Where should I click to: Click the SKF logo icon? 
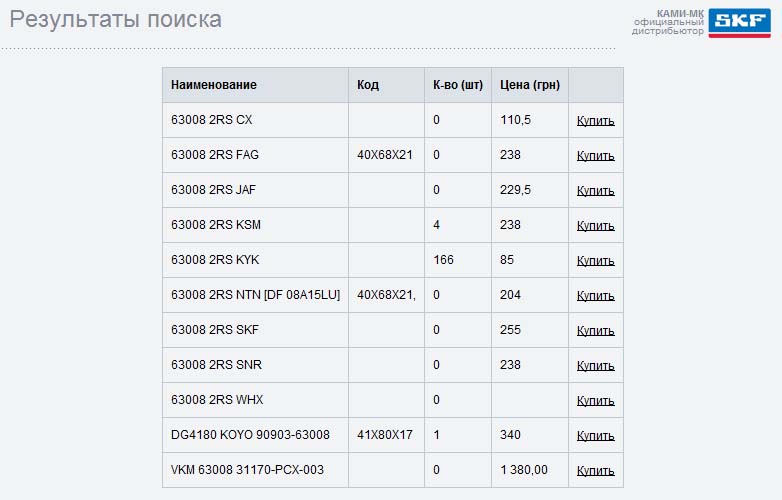[740, 22]
